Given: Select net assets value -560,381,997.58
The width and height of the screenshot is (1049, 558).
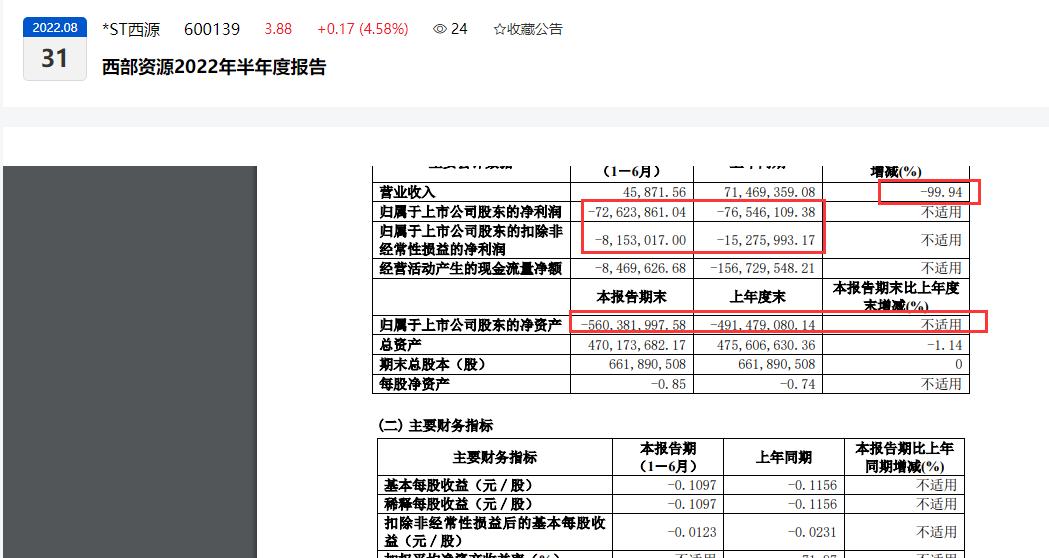Looking at the screenshot, I should [633, 325].
